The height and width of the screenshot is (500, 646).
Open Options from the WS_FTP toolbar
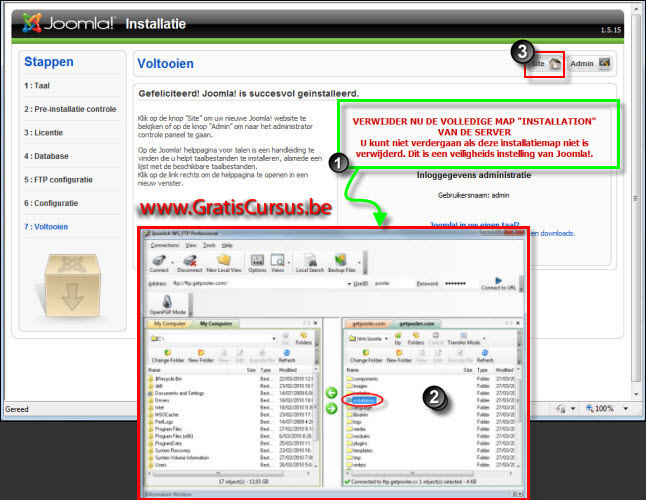257,263
